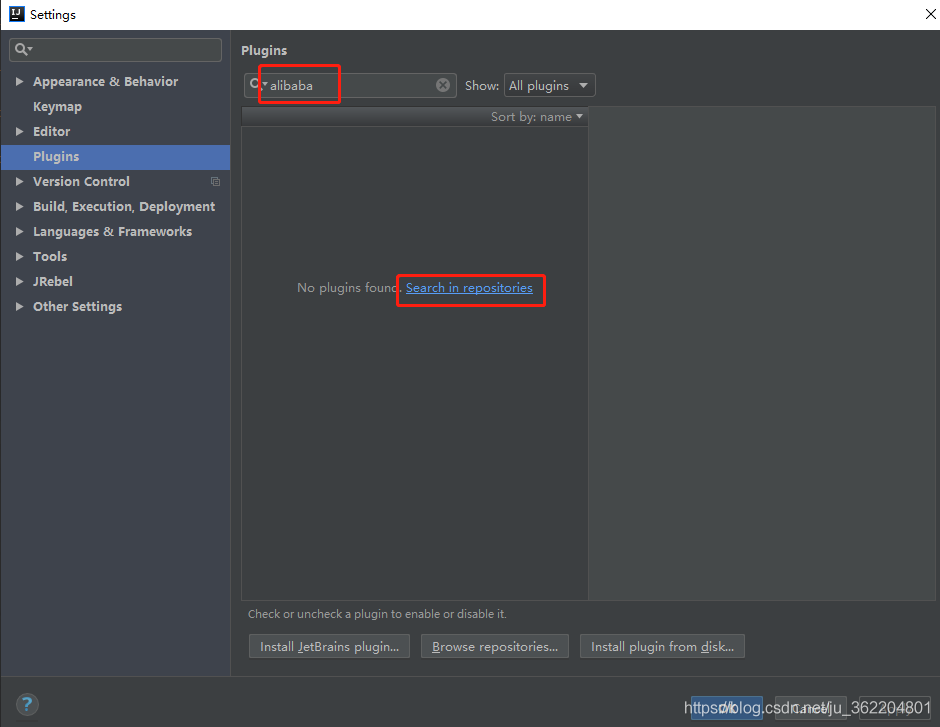The image size is (940, 727).
Task: Select Build, Execution, Deployment category
Action: click(124, 207)
